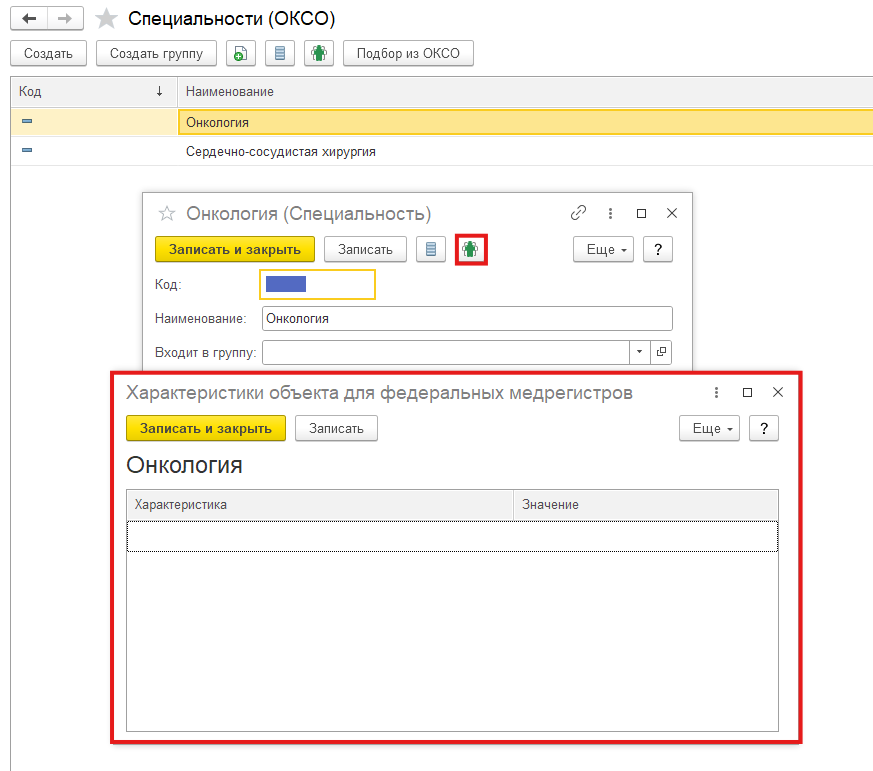Click copy-item icon with green plus
Image resolution: width=873 pixels, height=771 pixels.
[241, 53]
